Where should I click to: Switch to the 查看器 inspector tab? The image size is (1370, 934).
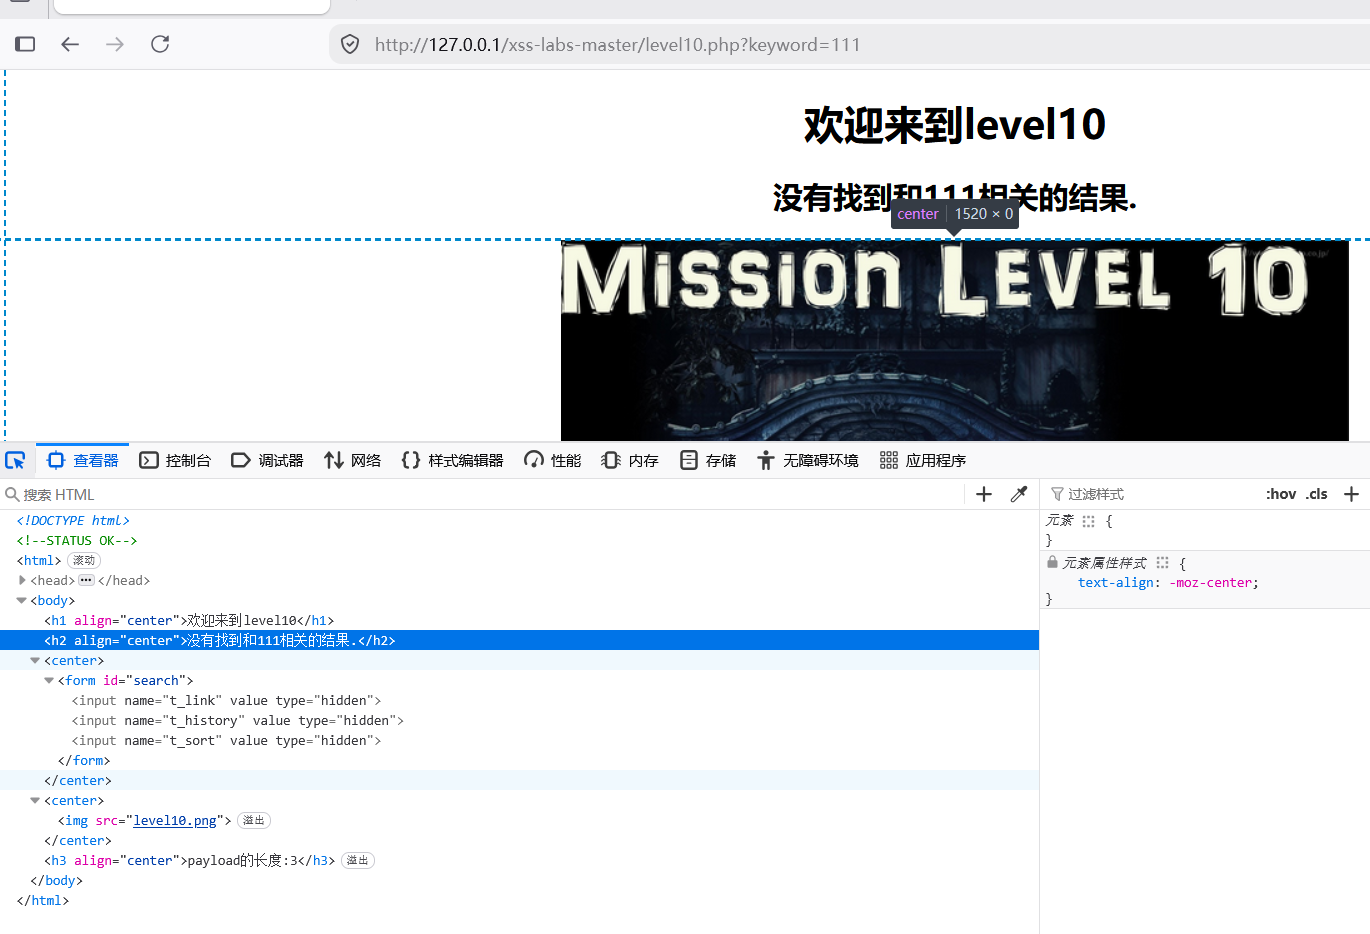83,460
